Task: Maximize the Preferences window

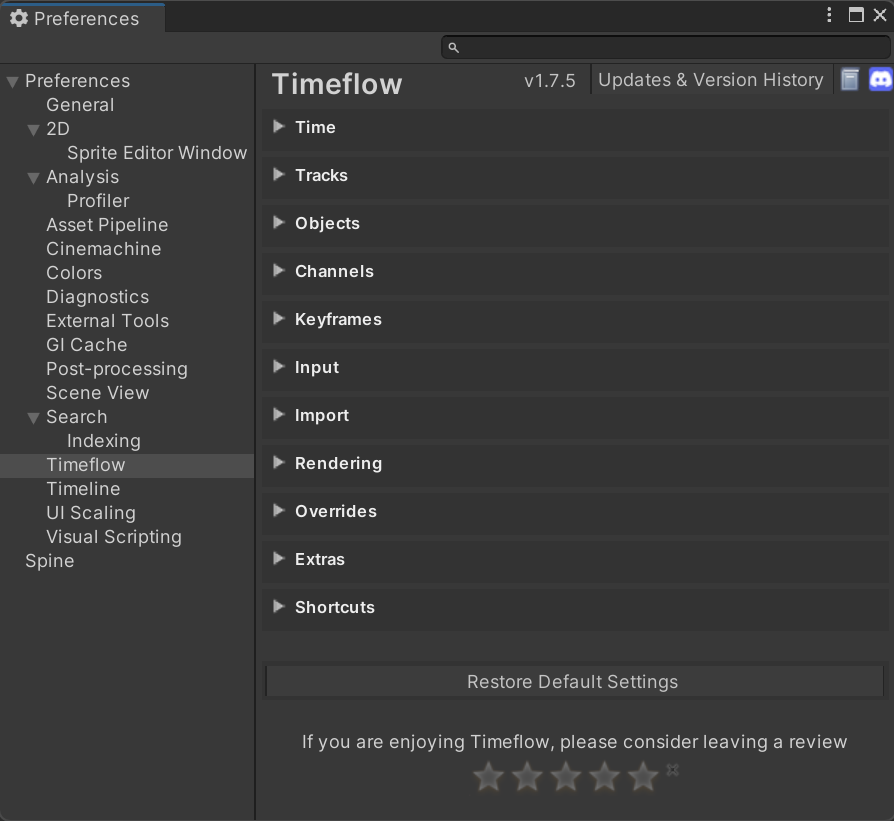Action: coord(856,15)
